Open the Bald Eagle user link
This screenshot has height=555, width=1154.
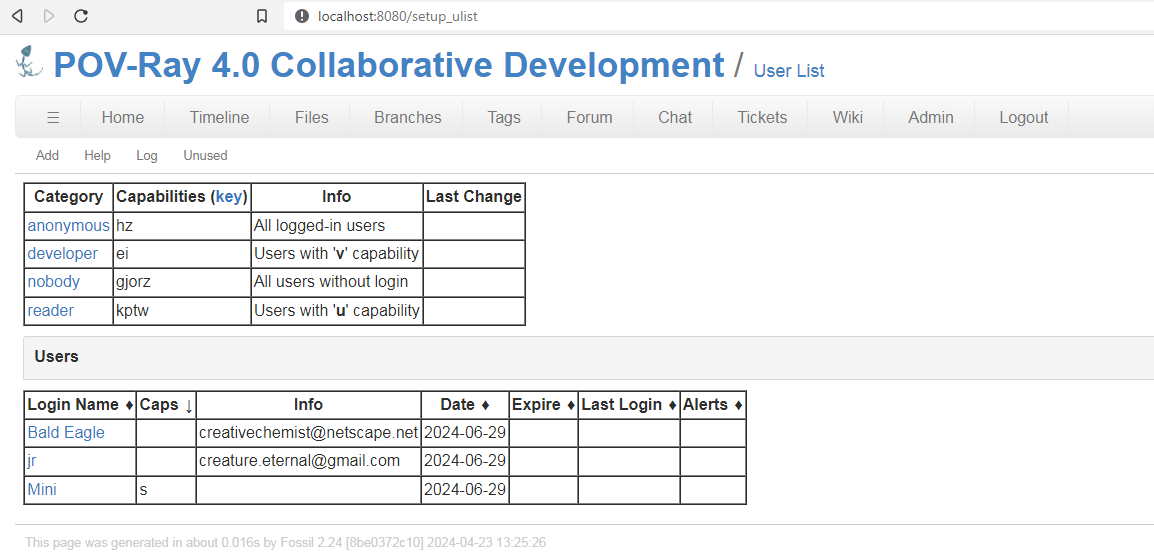(66, 433)
